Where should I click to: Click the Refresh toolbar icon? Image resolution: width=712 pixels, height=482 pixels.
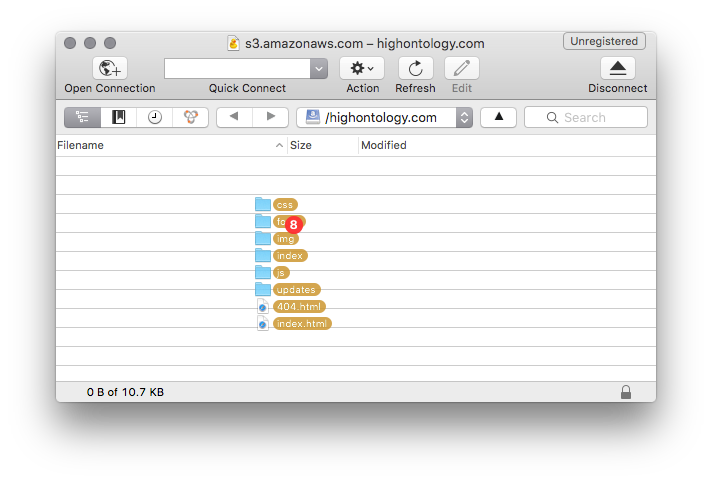coord(415,68)
